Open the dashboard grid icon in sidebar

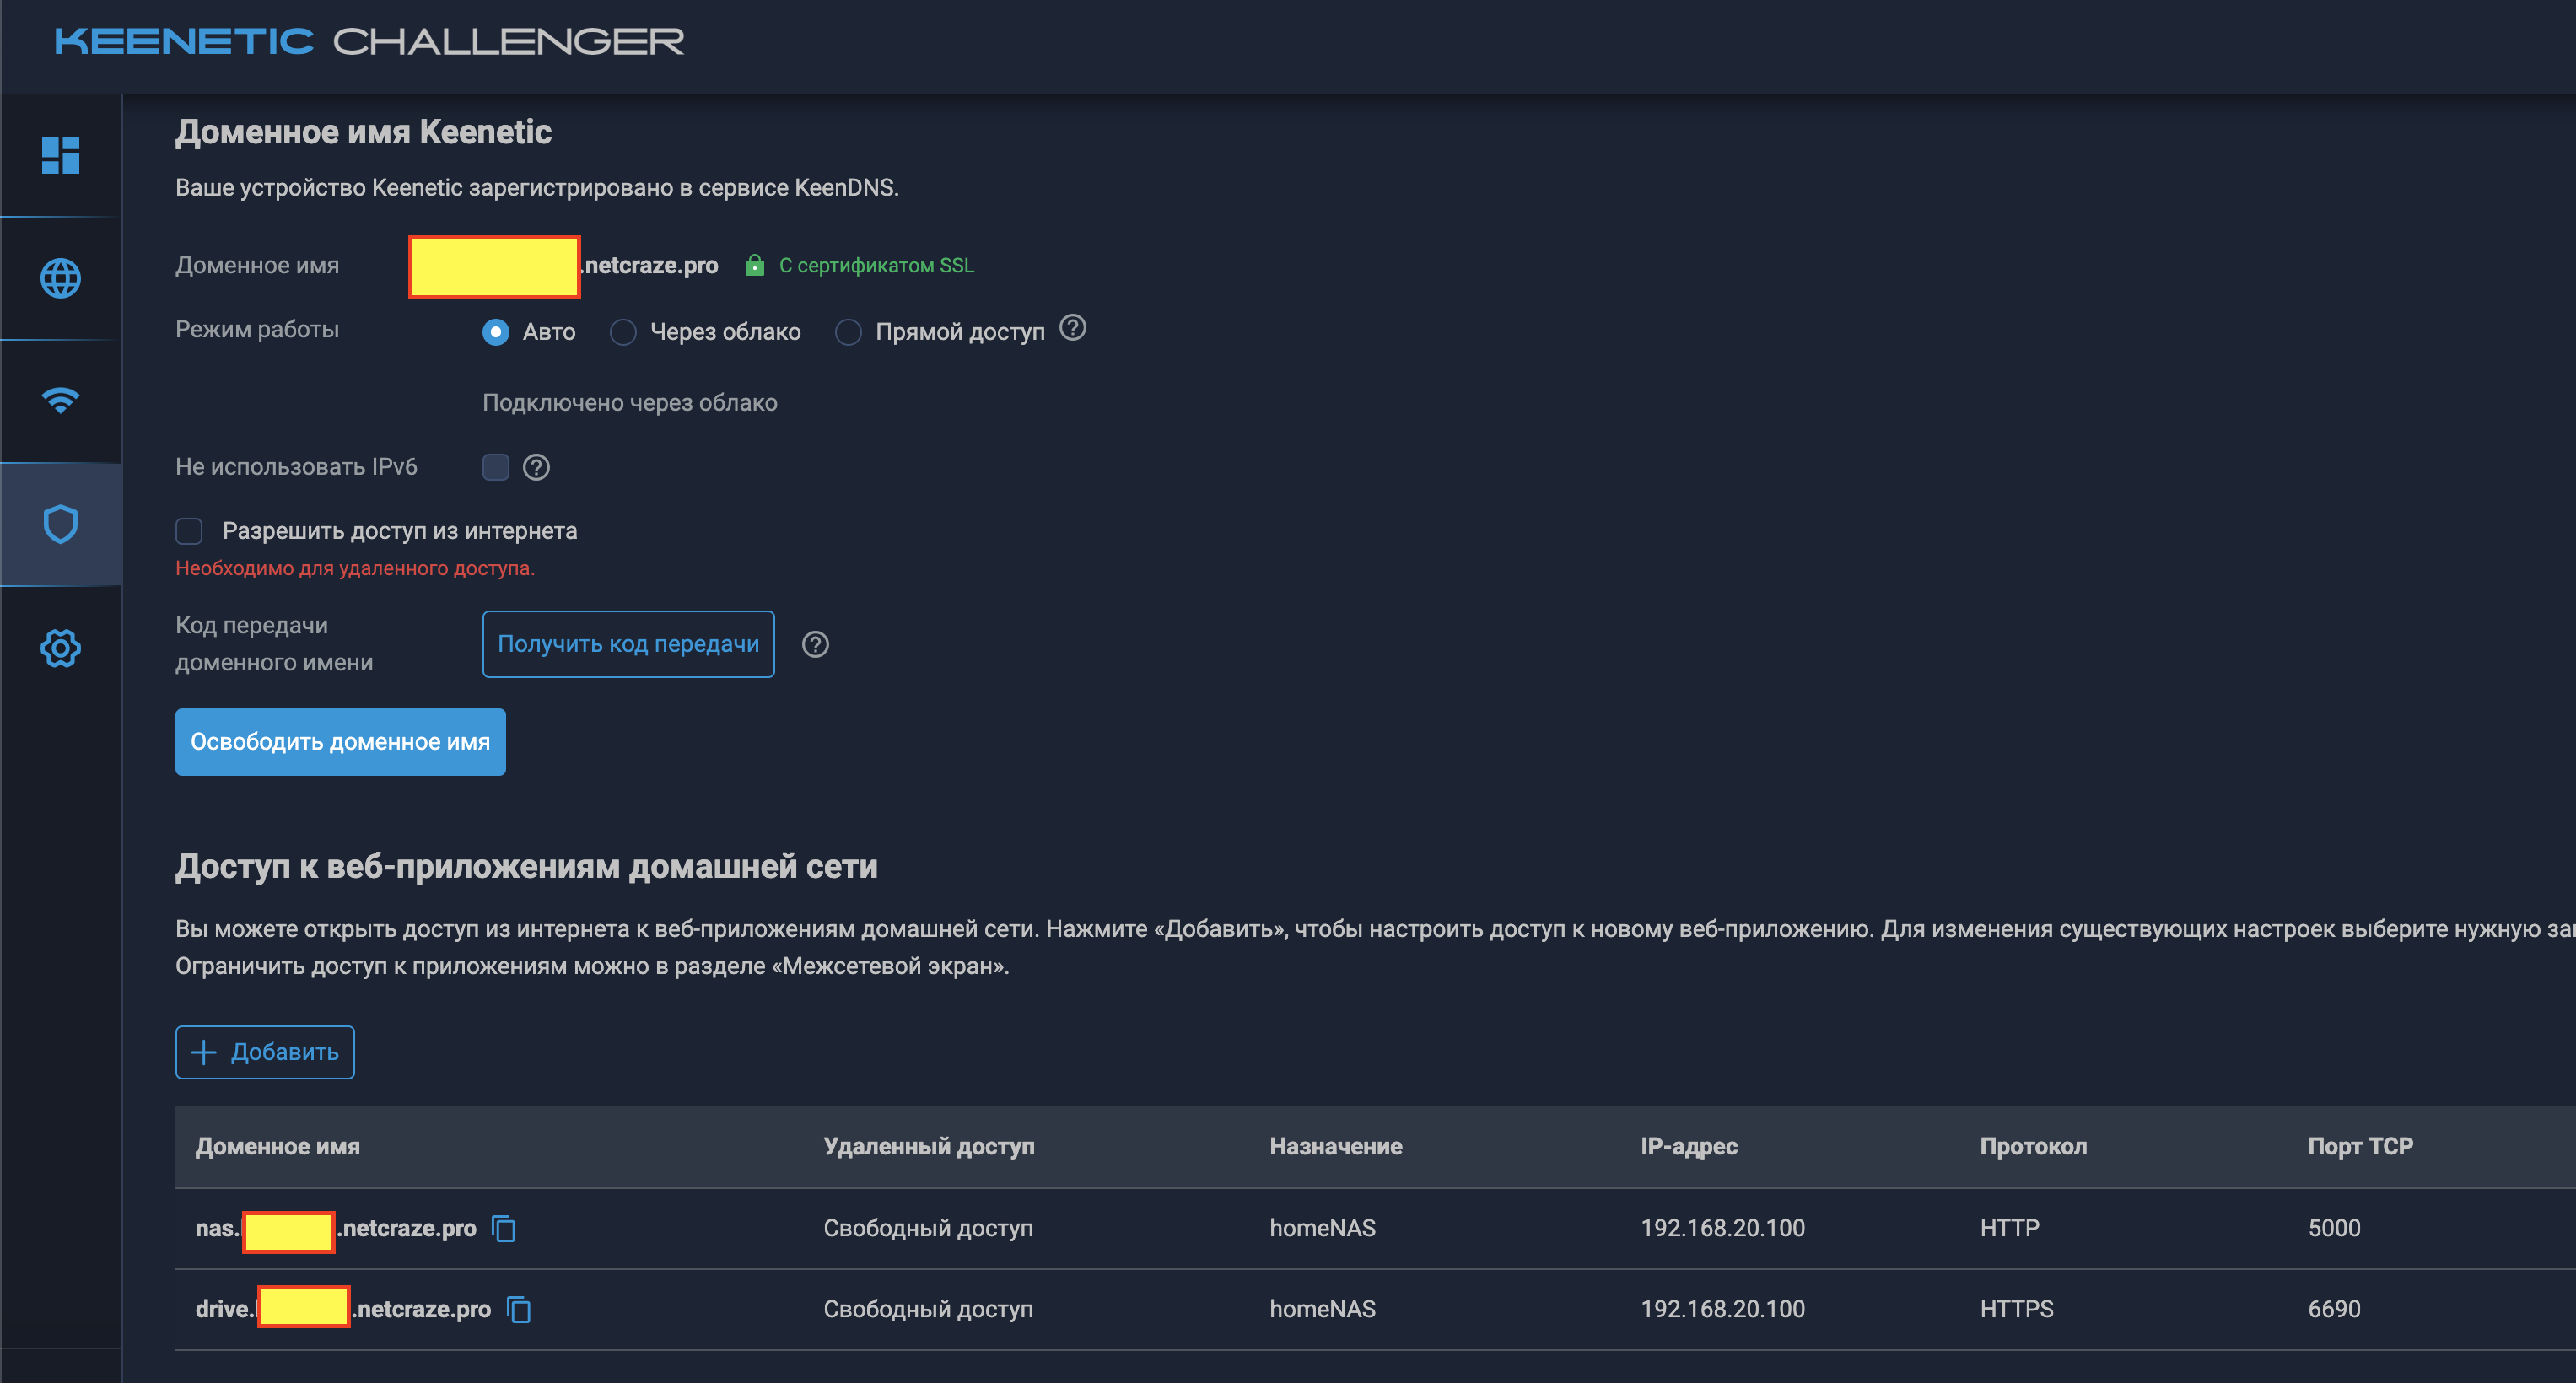point(60,155)
